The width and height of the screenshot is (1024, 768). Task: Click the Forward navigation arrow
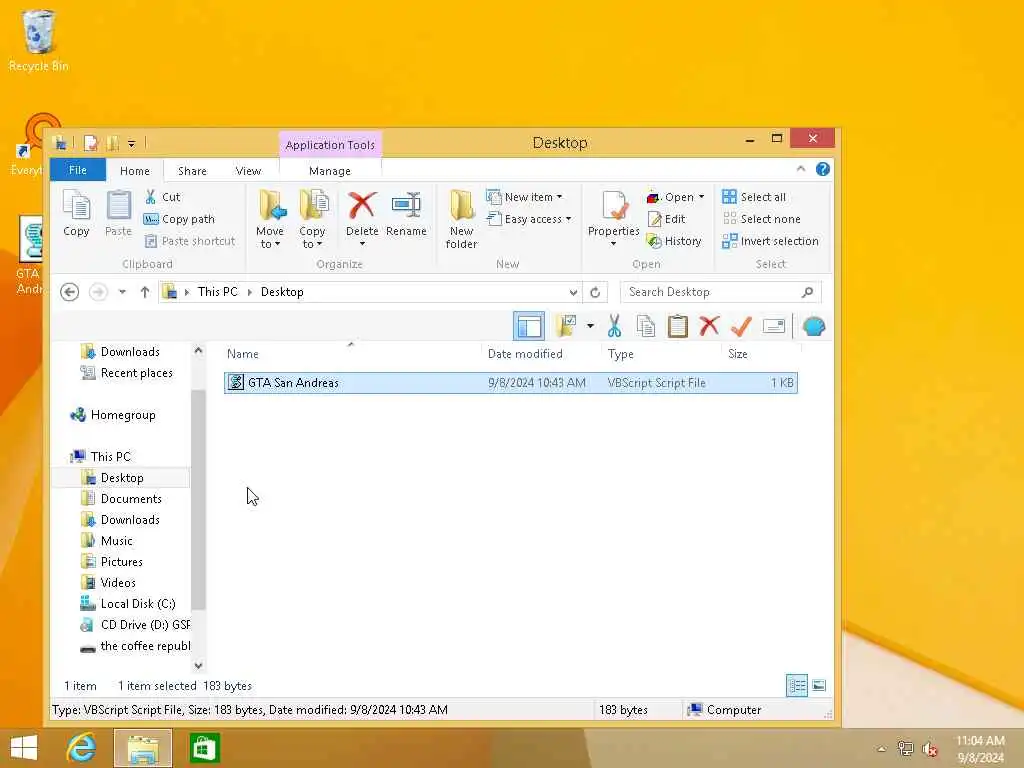(x=98, y=292)
